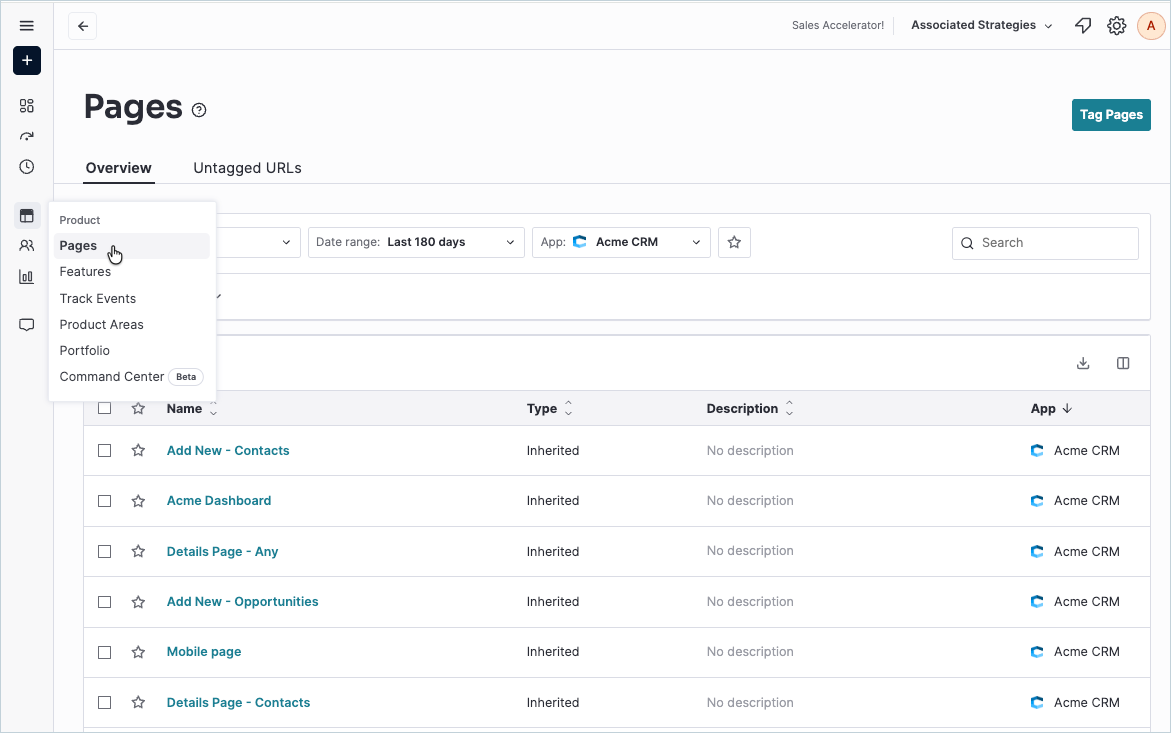
Task: Star the Details Page - Contacts row
Action: (138, 702)
